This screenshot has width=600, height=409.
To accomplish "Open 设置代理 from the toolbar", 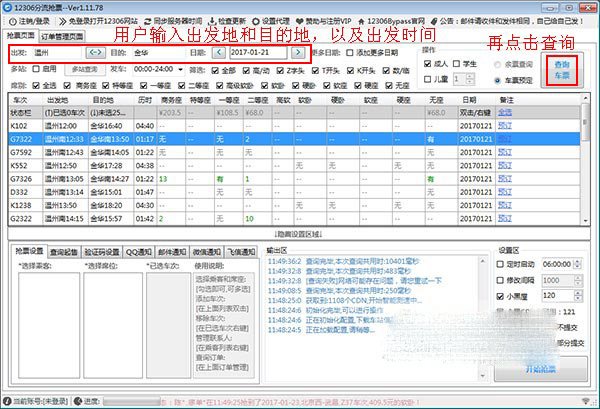I will (295, 20).
